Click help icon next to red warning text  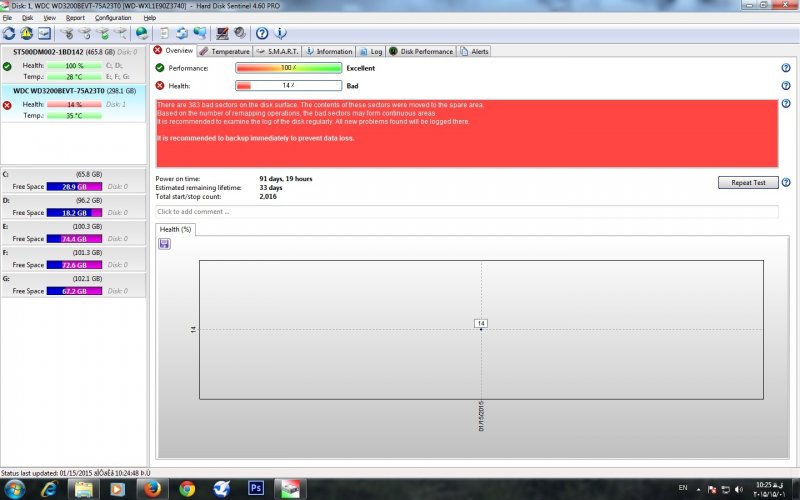[786, 104]
